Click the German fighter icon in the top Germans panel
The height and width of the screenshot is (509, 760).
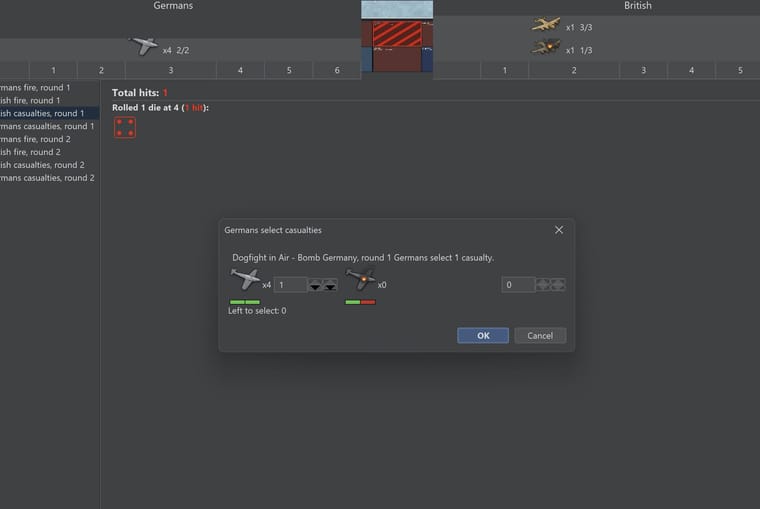coord(143,46)
